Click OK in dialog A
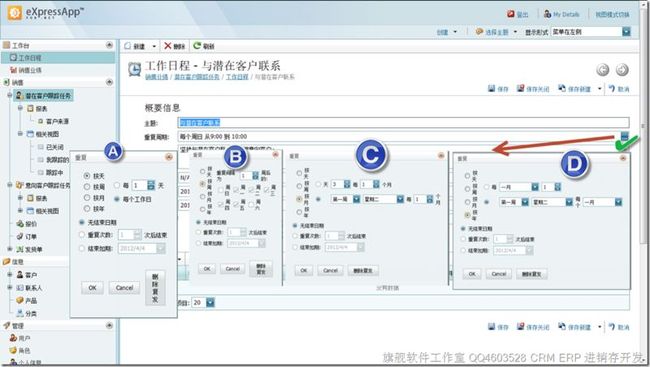 coord(92,287)
